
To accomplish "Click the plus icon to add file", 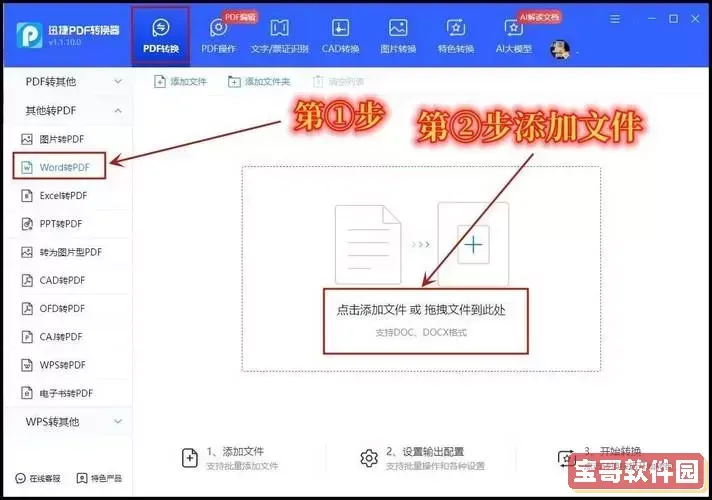I will click(x=472, y=243).
